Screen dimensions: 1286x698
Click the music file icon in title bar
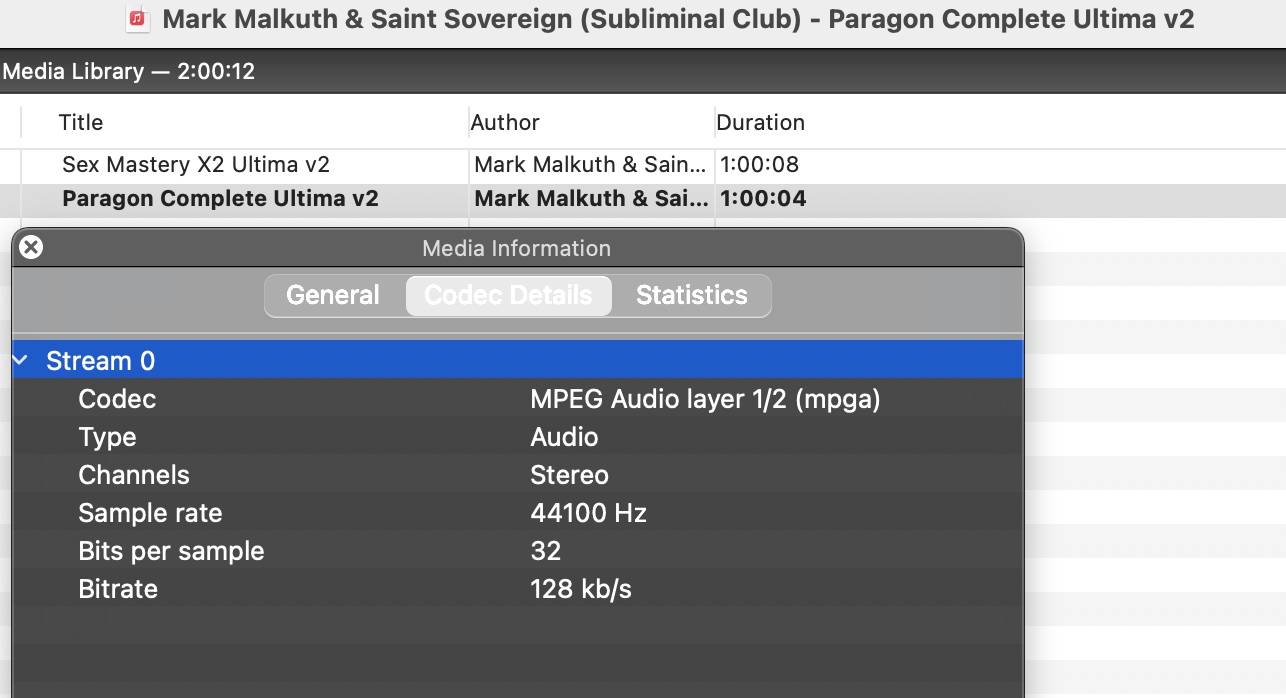[139, 19]
